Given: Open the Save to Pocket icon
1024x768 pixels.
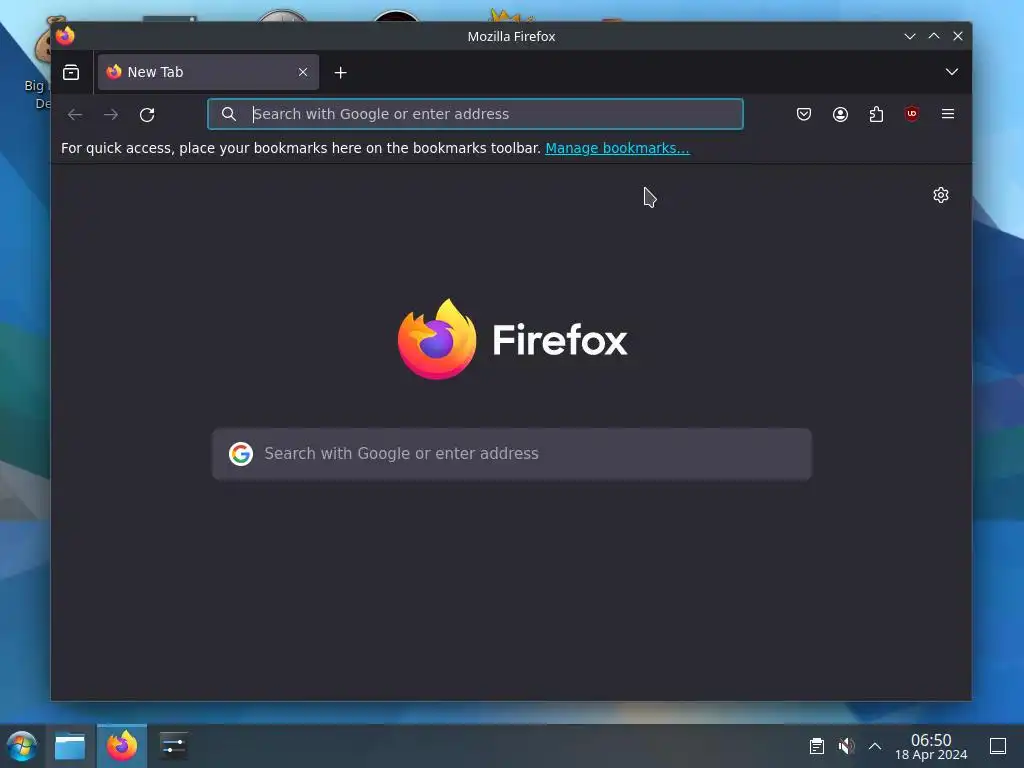Looking at the screenshot, I should (x=804, y=114).
